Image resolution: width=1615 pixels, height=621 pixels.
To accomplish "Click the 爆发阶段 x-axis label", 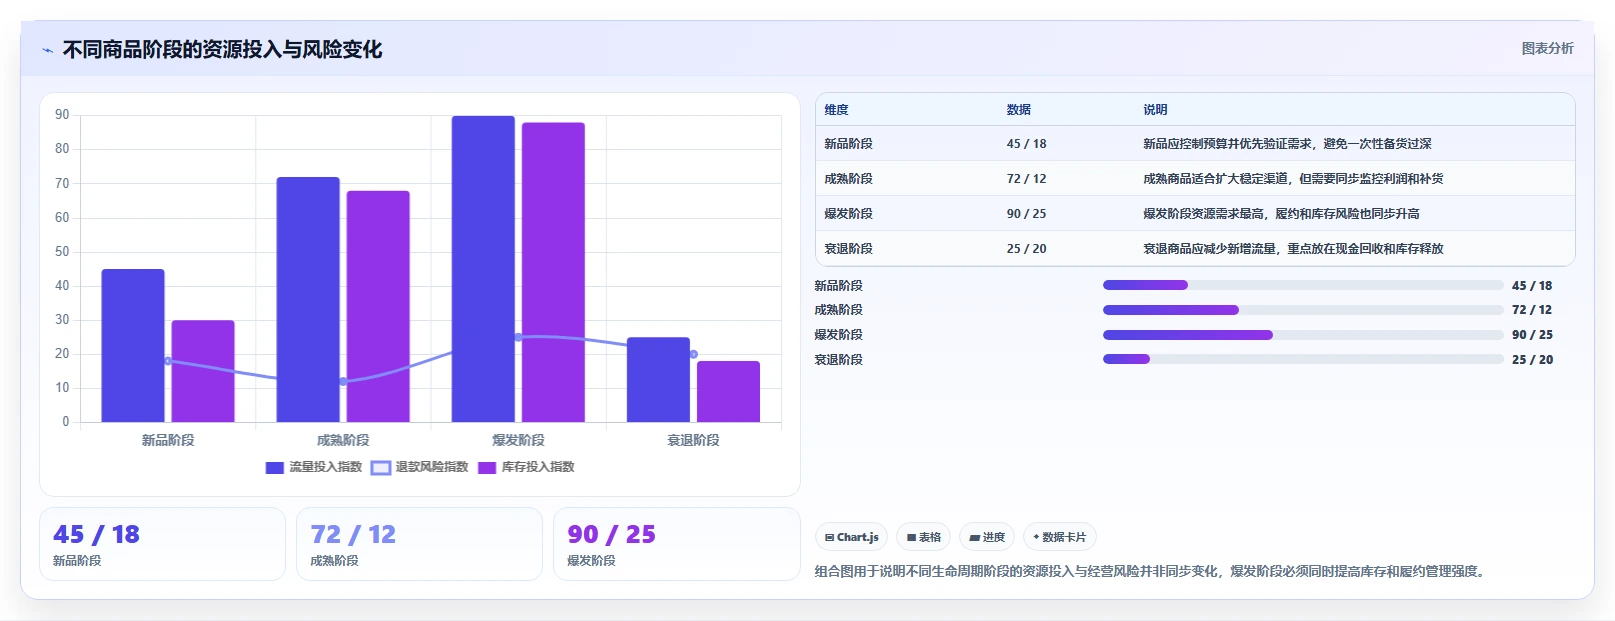I will point(518,440).
